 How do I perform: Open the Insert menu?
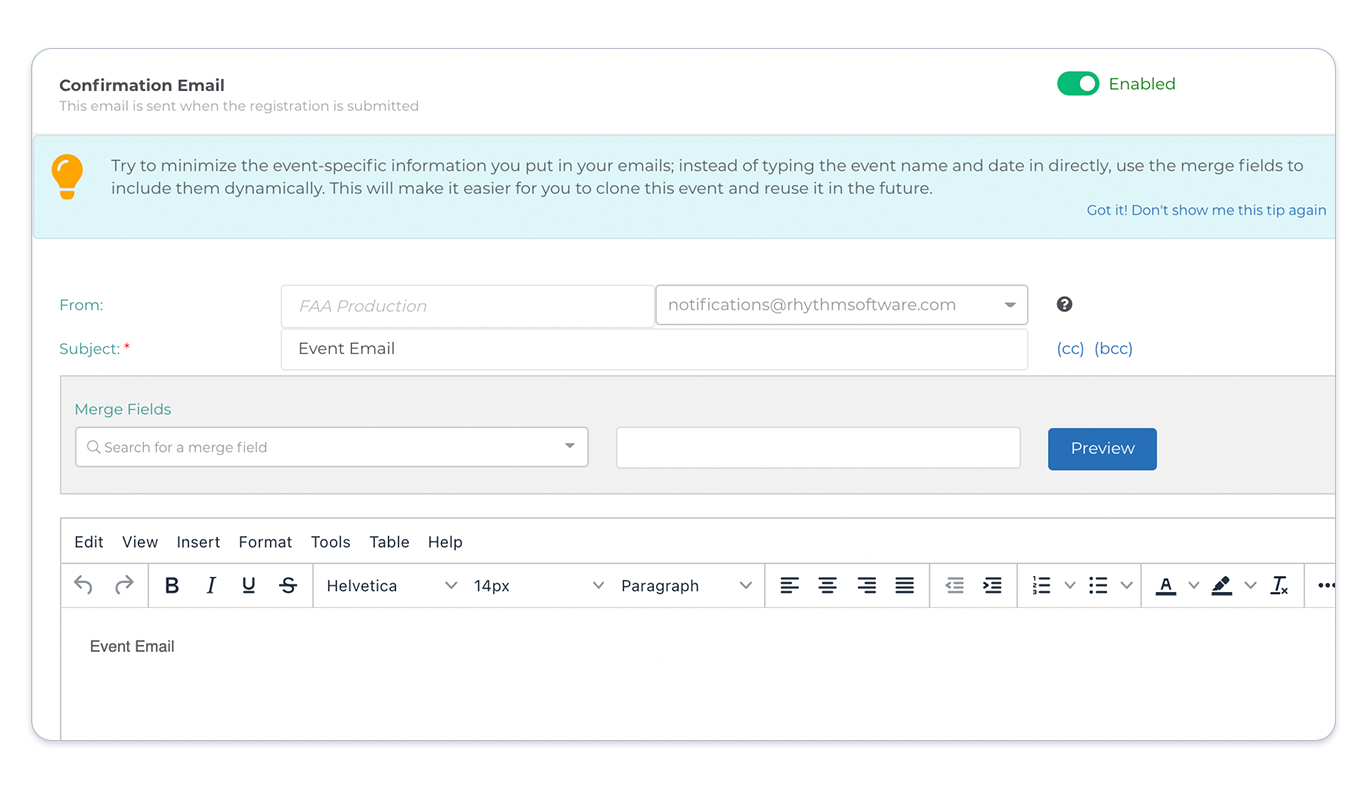pos(198,542)
